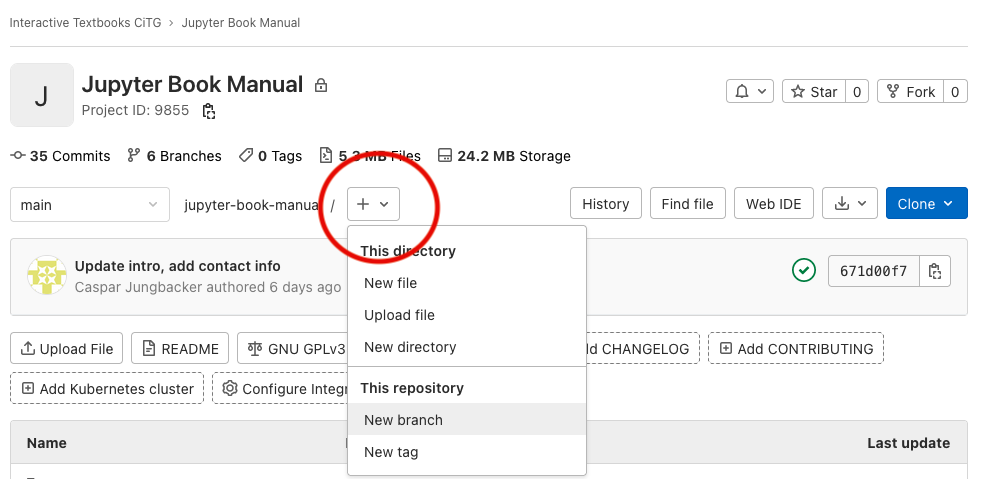Viewport: 983px width, 479px height.
Task: Click the jupyter-book-manual path link
Action: [252, 205]
